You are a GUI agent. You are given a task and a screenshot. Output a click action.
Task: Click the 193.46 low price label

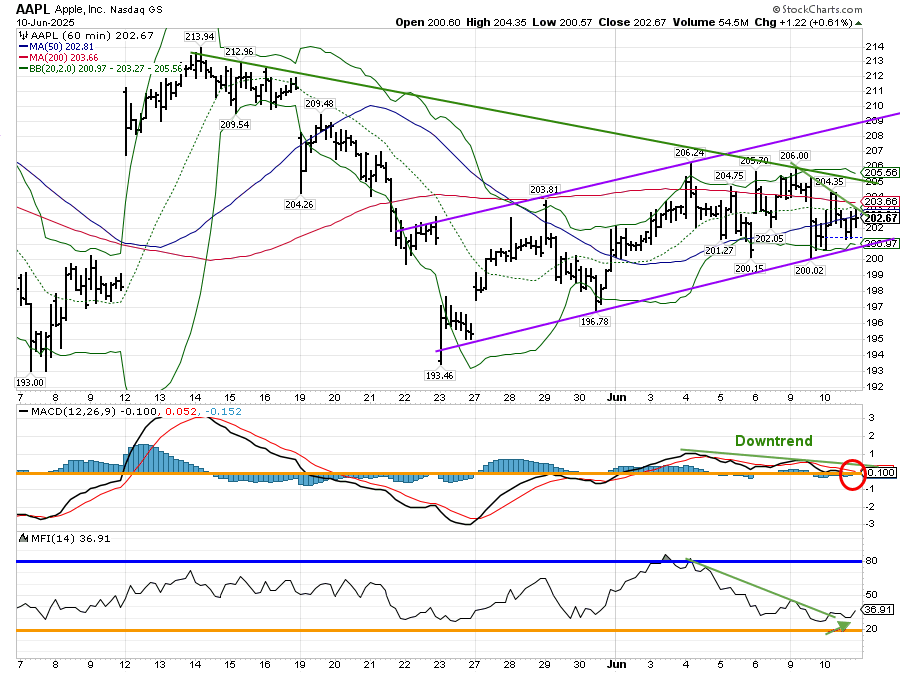(440, 376)
